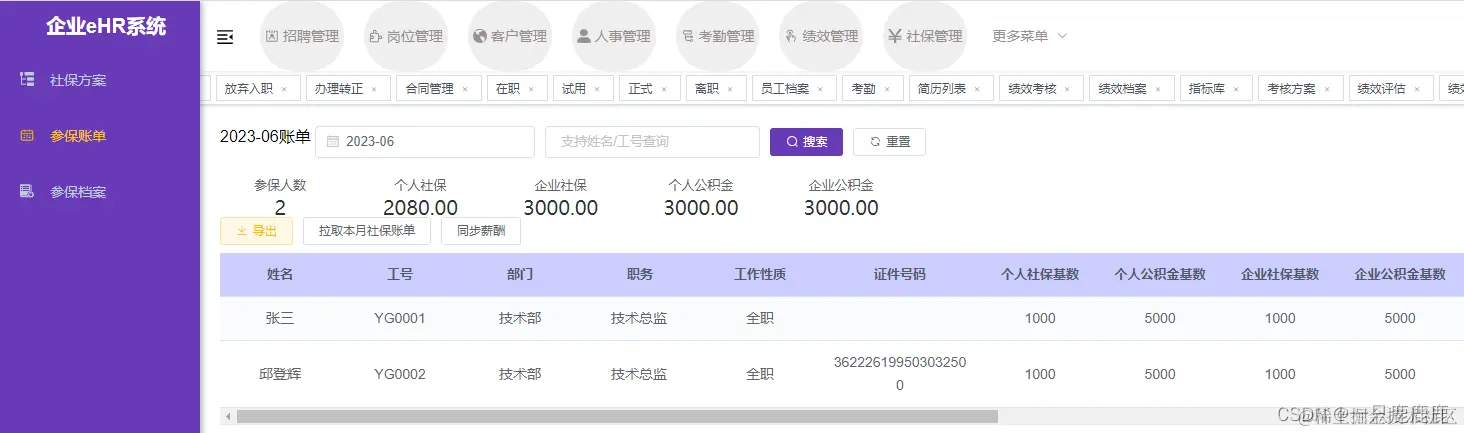
Task: Close the 绩效评估 tab
Action: pyautogui.click(x=1417, y=89)
